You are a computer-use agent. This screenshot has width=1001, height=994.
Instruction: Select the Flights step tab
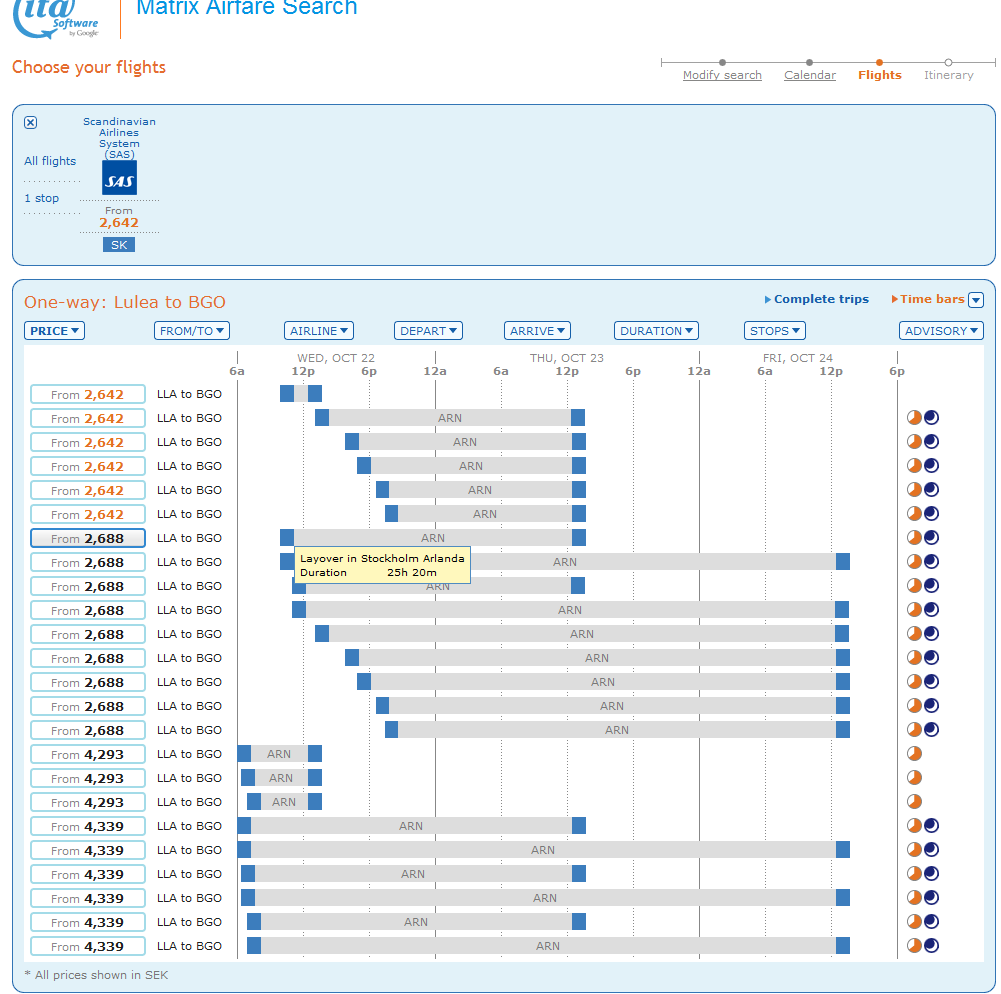click(880, 75)
